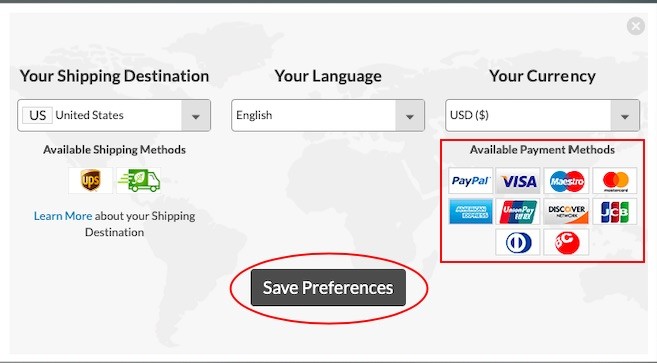Image resolution: width=657 pixels, height=363 pixels.
Task: Click the English text in language selector
Action: coord(254,115)
